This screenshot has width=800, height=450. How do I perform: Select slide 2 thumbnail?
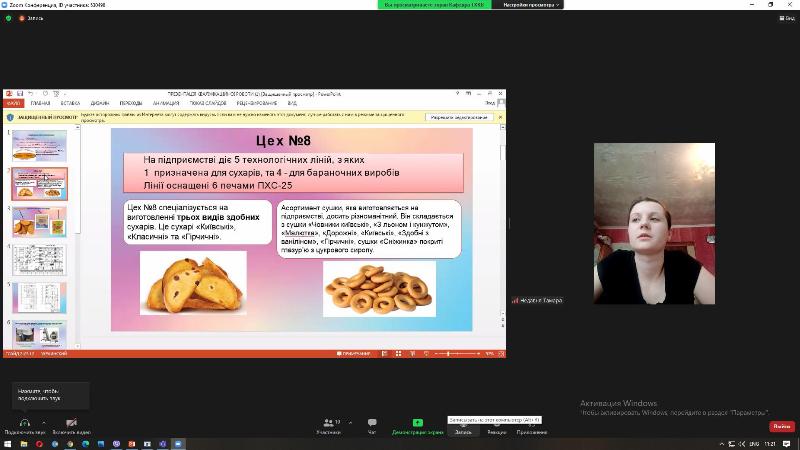pyautogui.click(x=39, y=184)
